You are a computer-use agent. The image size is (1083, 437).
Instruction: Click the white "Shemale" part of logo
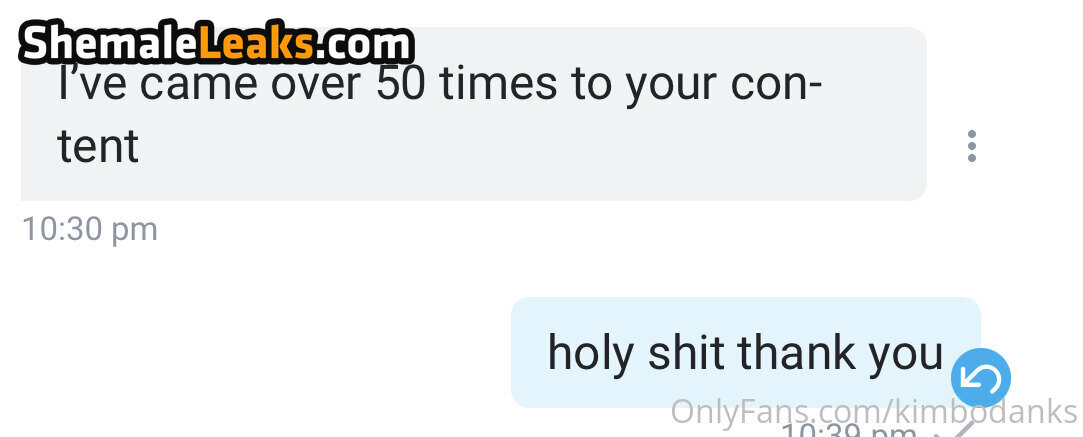pos(111,45)
